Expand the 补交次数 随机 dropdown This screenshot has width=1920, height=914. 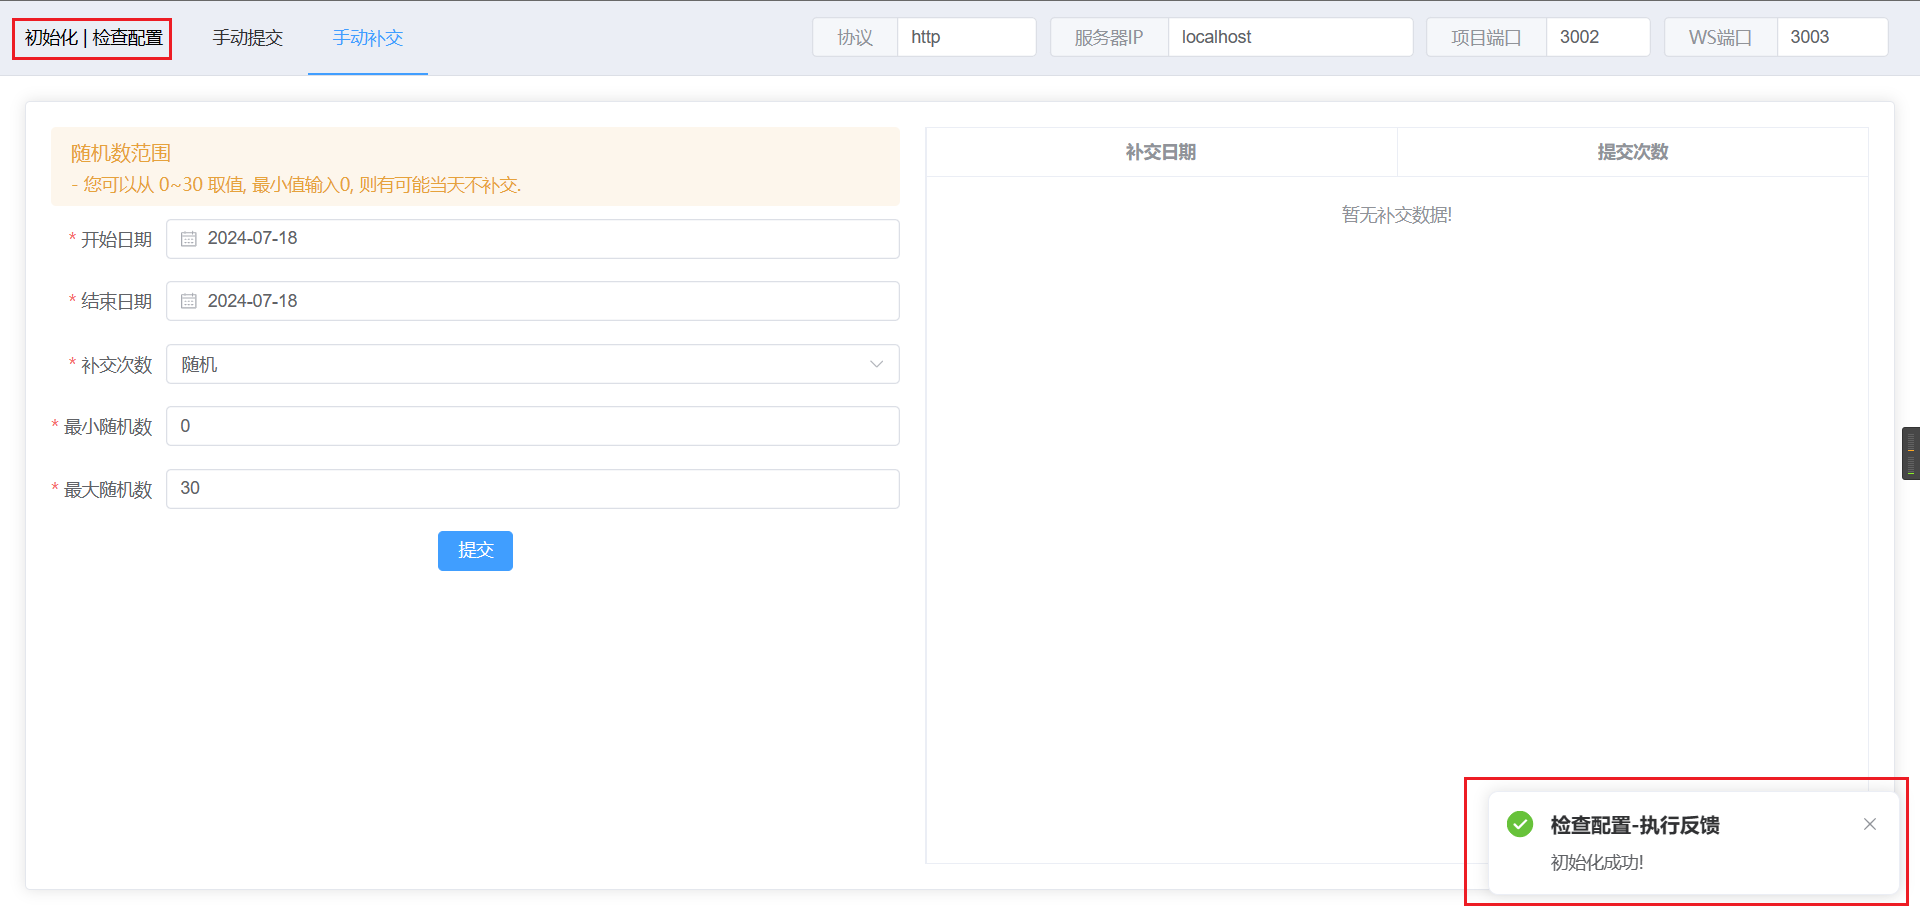(x=533, y=364)
